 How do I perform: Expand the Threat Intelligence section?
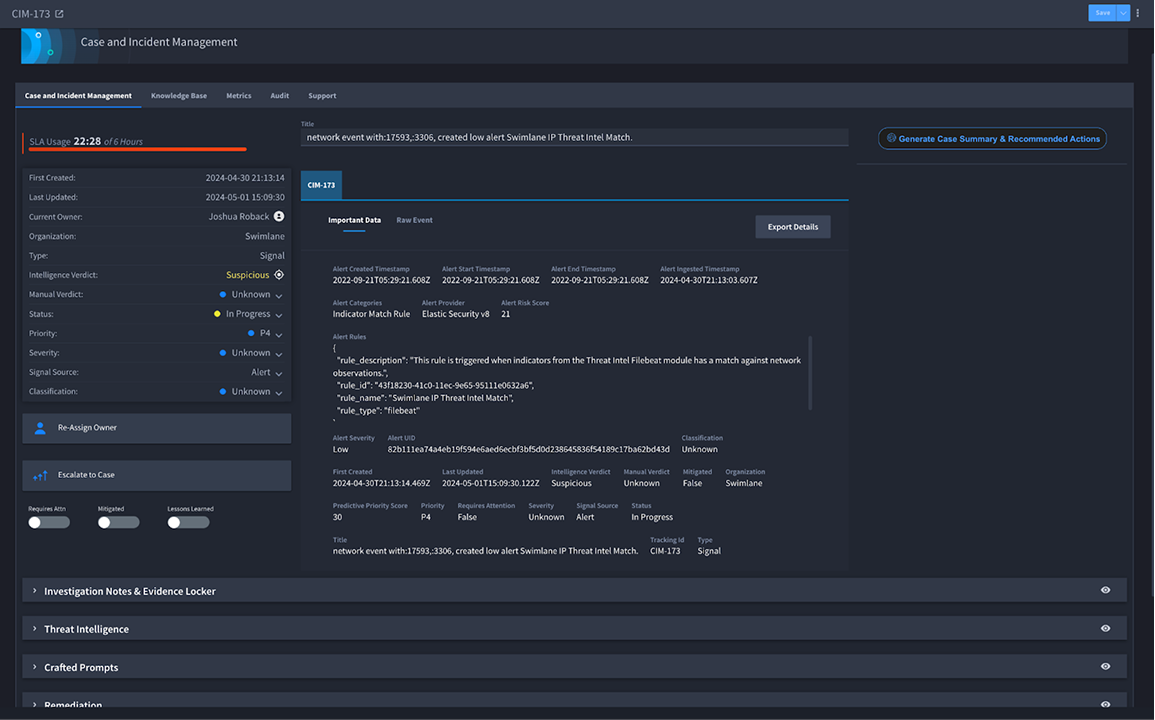point(35,629)
